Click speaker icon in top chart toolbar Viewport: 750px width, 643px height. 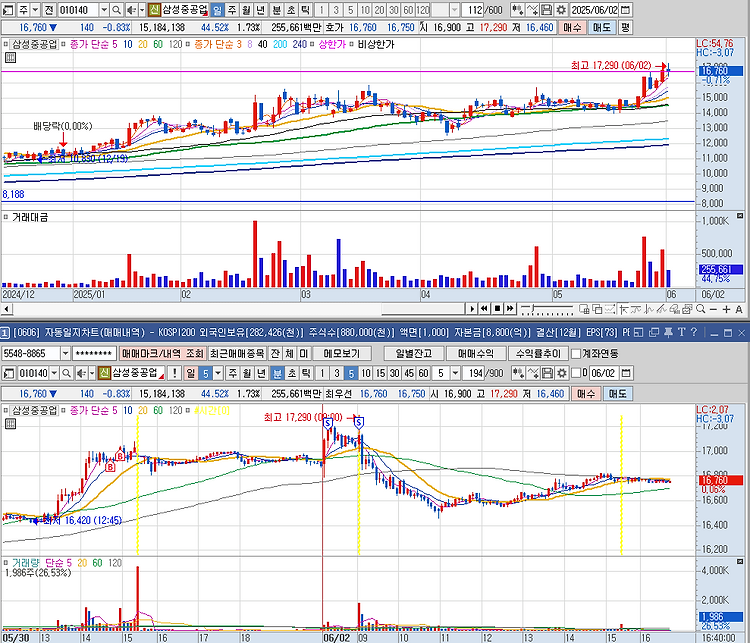coord(131,10)
